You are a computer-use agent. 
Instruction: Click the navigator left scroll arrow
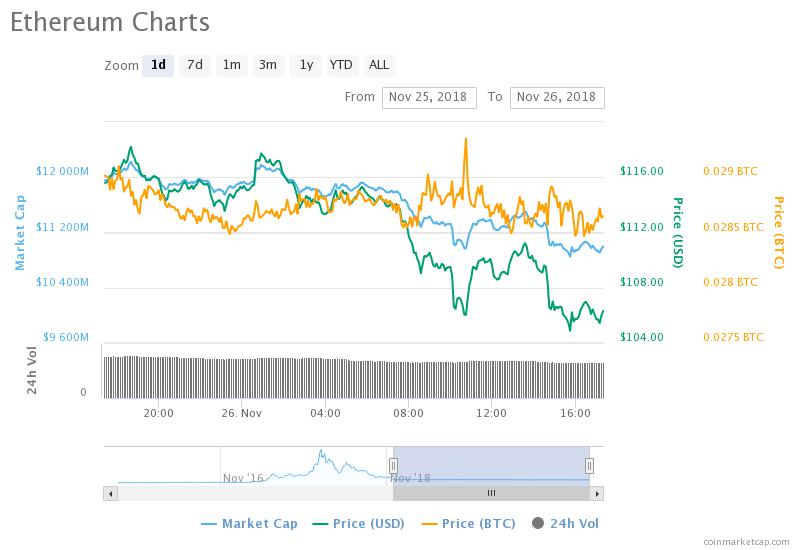pyautogui.click(x=111, y=493)
